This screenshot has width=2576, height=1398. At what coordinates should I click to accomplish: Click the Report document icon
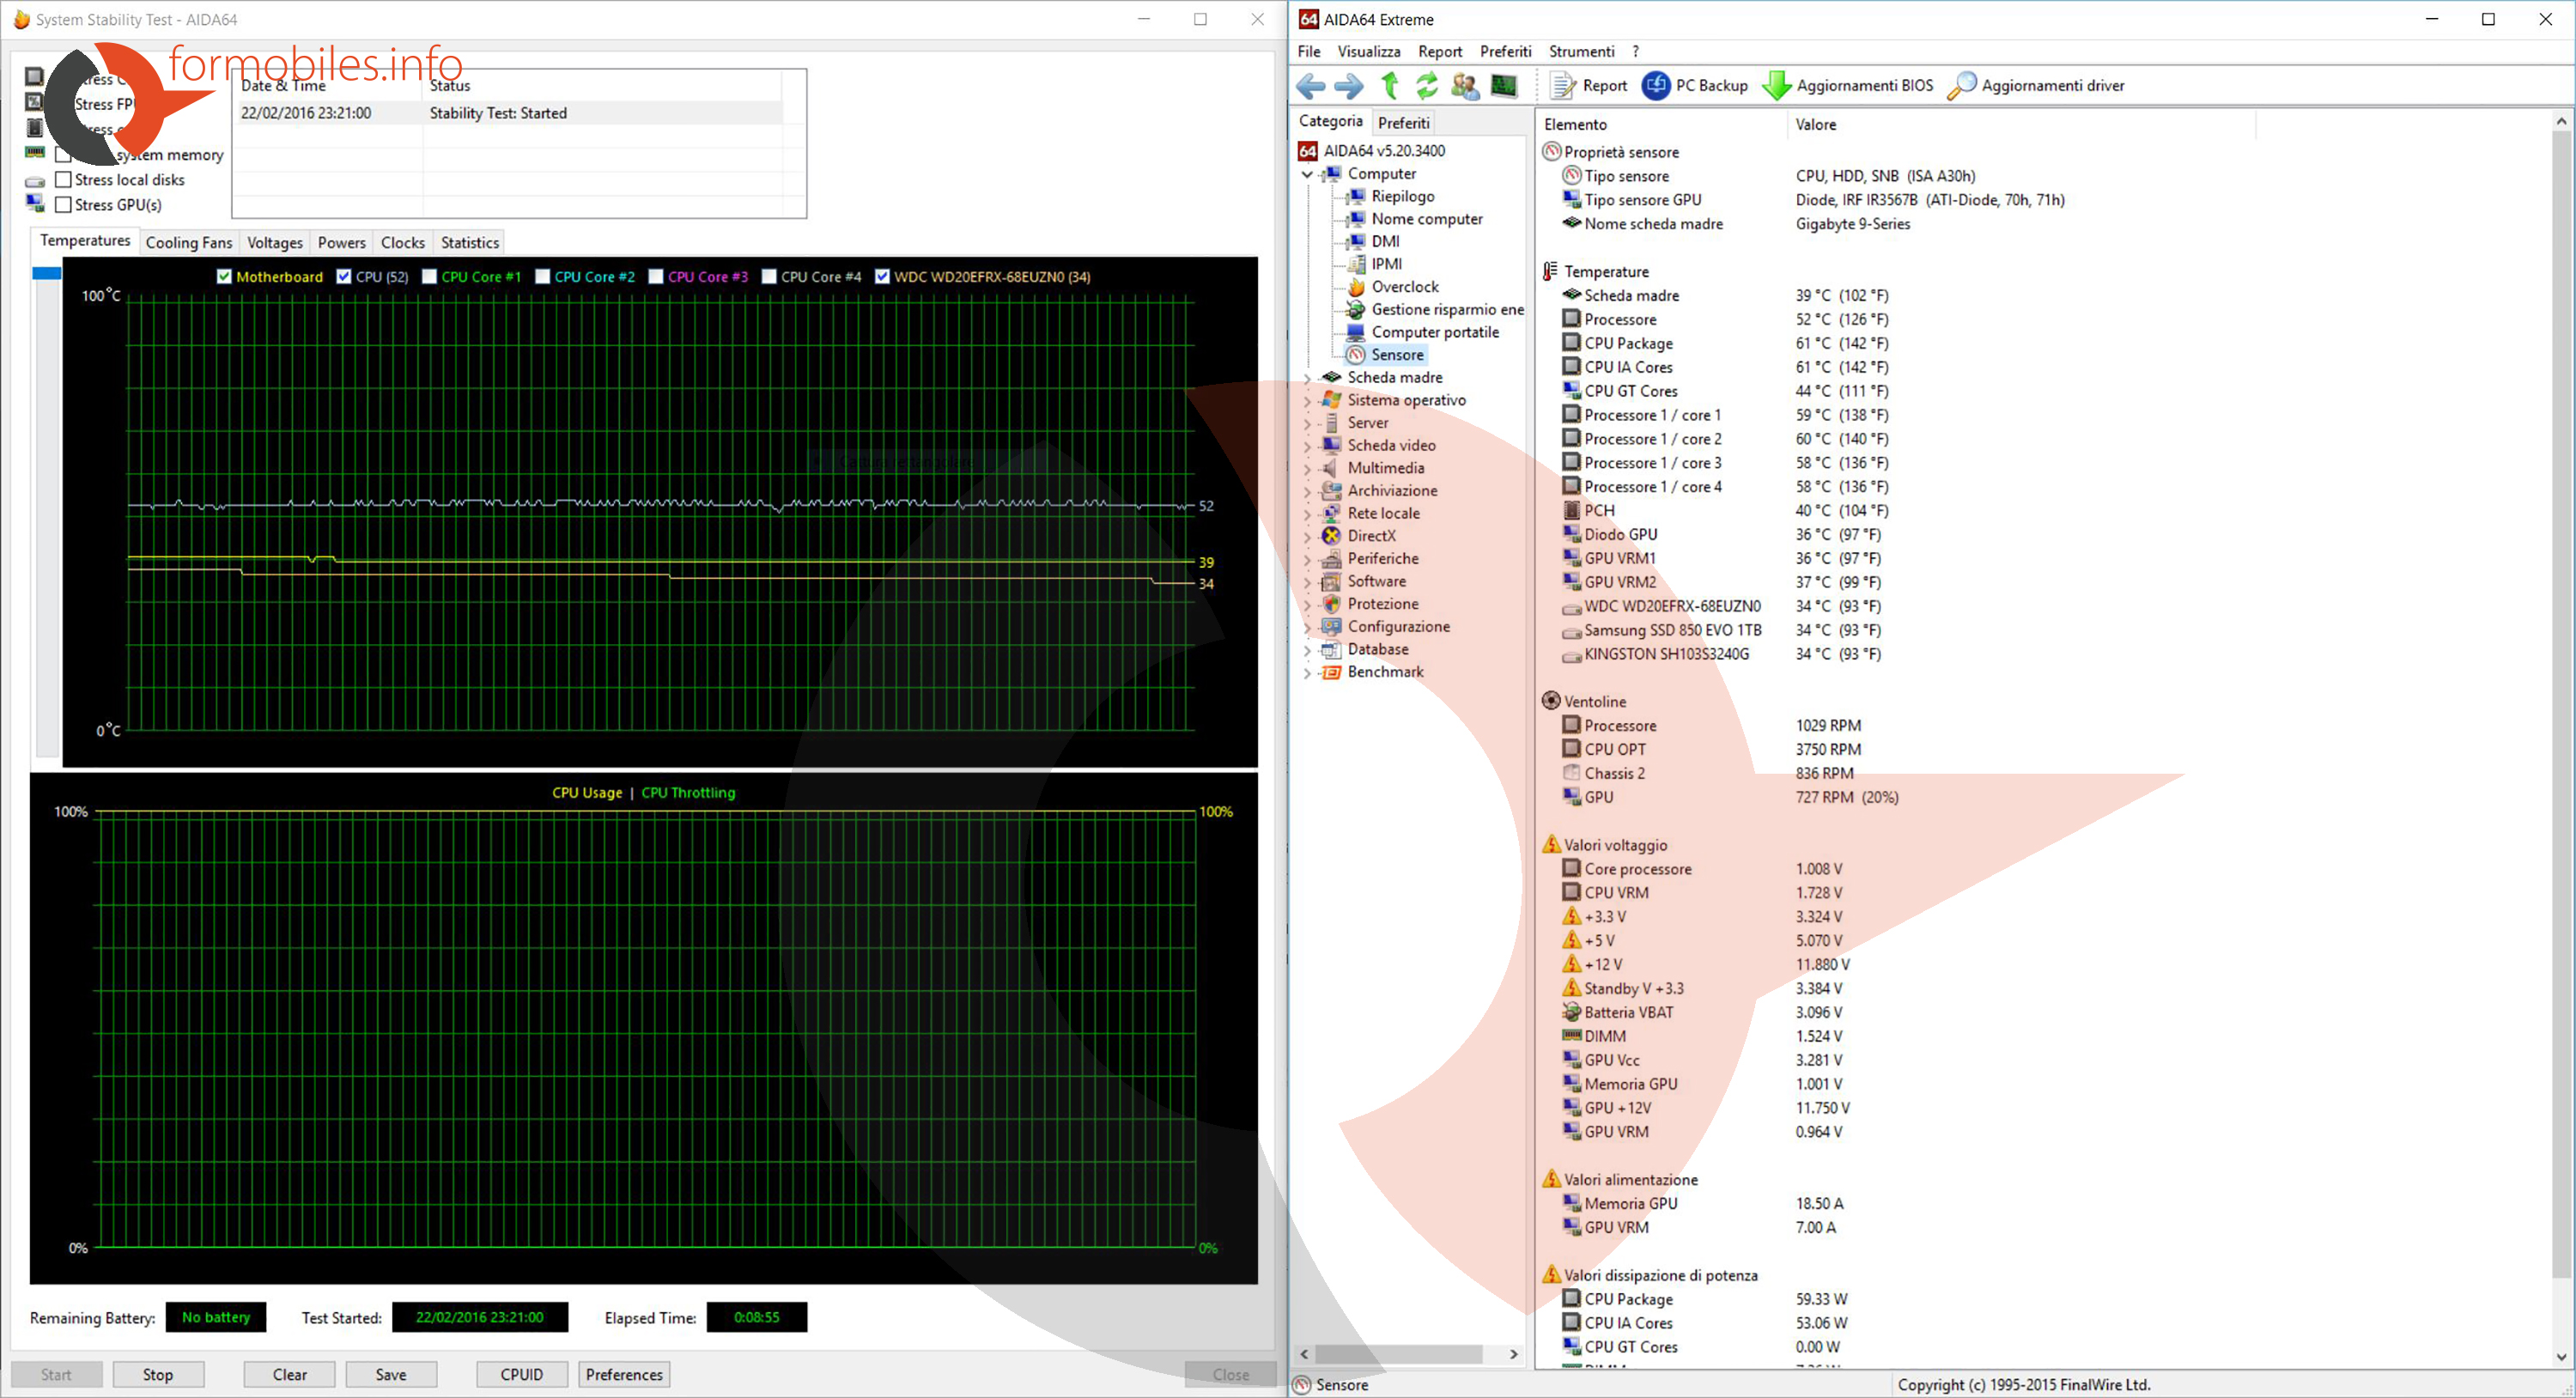pyautogui.click(x=1562, y=86)
